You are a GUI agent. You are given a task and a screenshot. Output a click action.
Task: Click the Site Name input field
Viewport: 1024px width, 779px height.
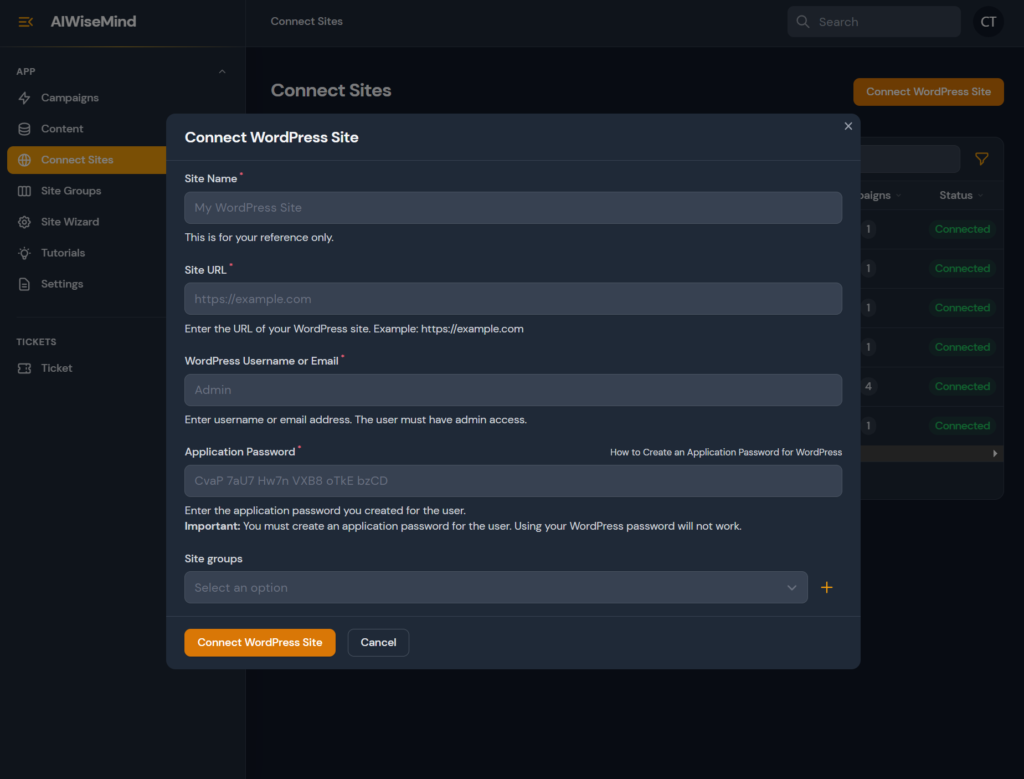pyautogui.click(x=512, y=207)
